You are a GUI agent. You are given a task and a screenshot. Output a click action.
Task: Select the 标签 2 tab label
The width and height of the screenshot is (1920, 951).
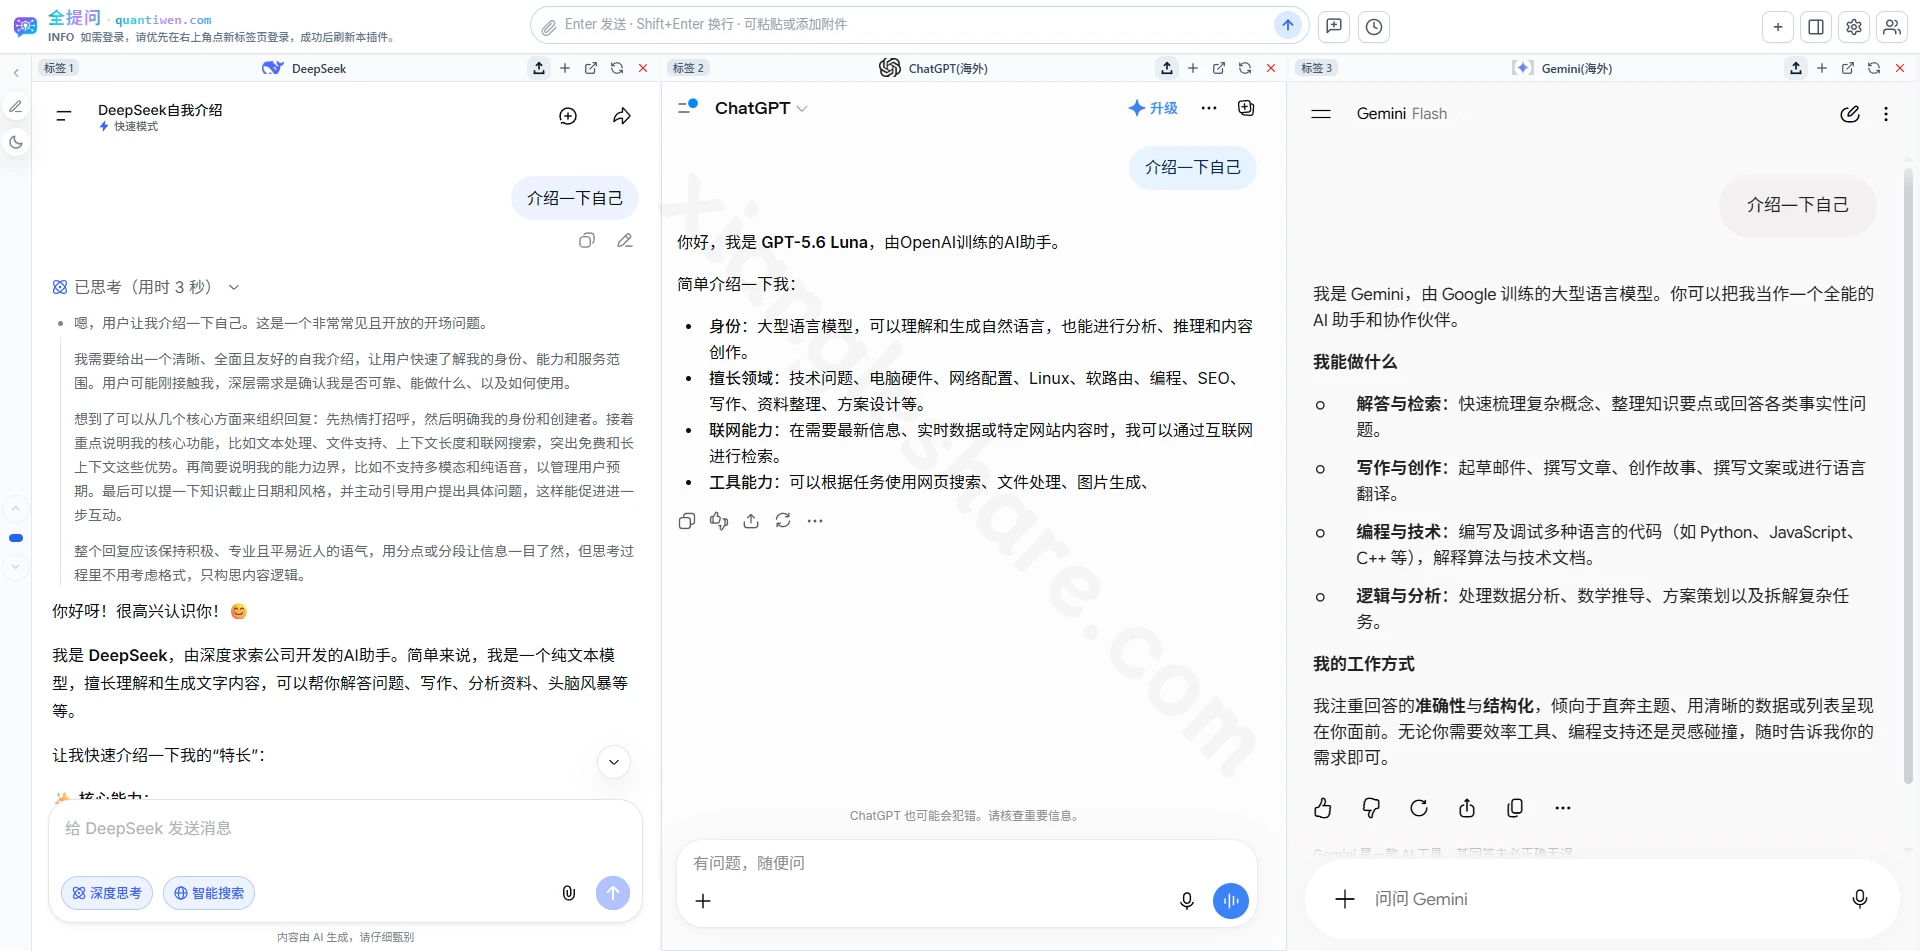(688, 68)
